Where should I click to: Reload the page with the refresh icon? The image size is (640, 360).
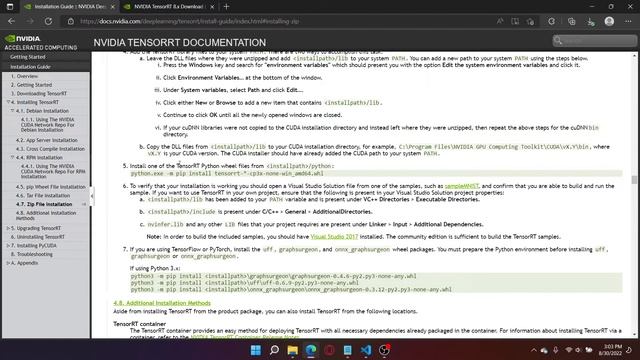click(x=48, y=21)
